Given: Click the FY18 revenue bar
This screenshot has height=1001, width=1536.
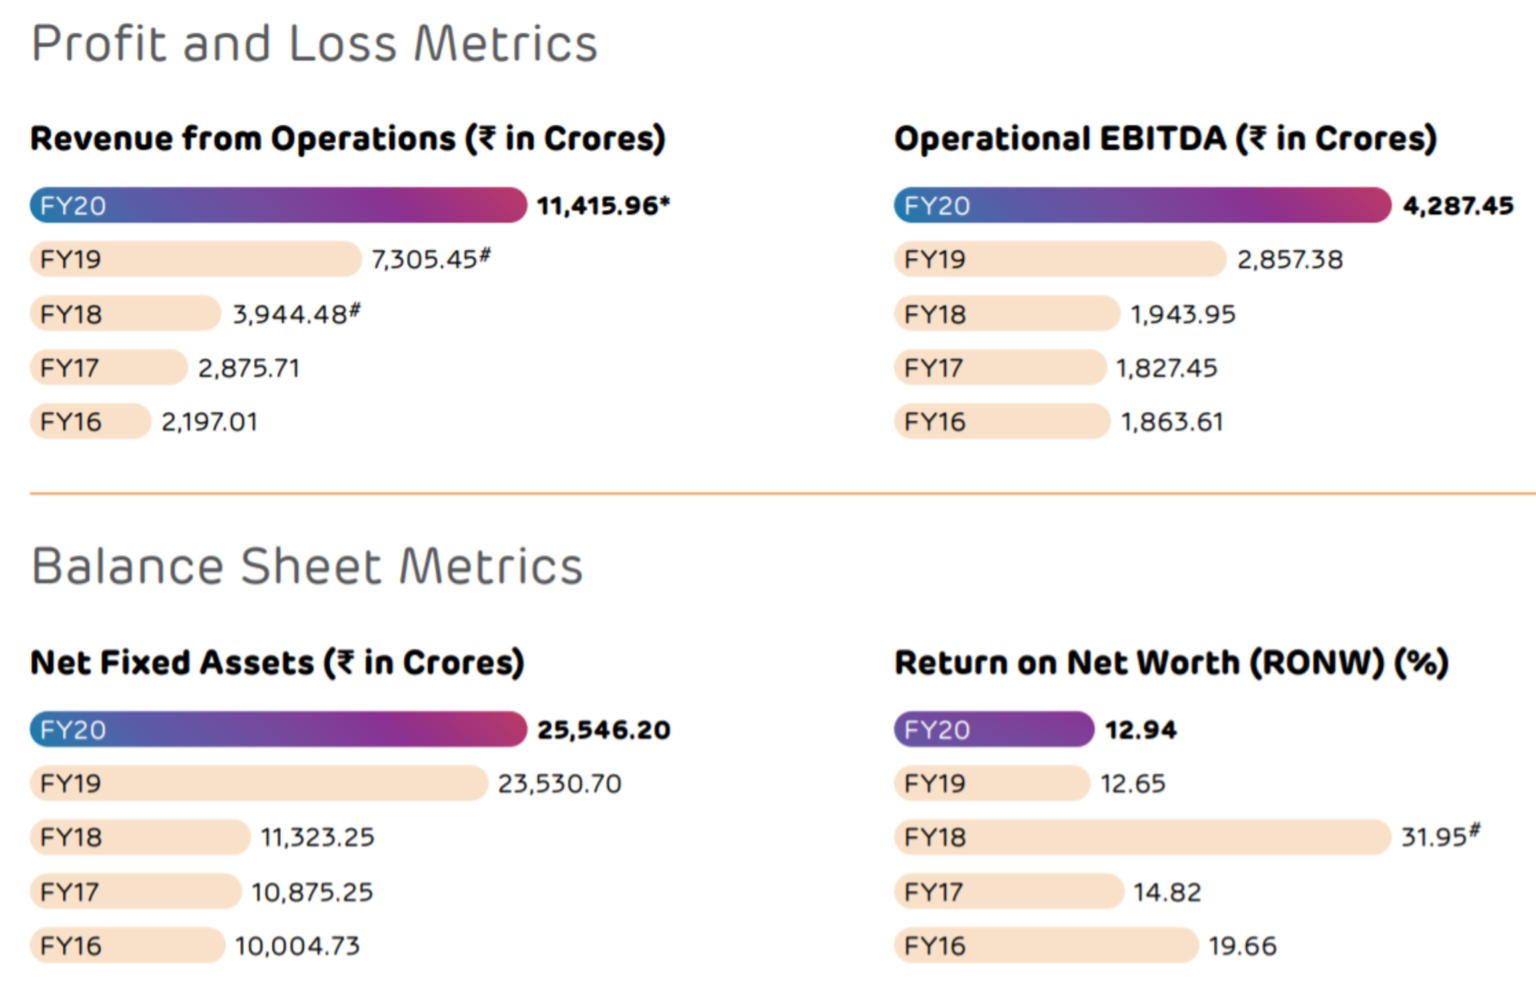Looking at the screenshot, I should pos(125,314).
